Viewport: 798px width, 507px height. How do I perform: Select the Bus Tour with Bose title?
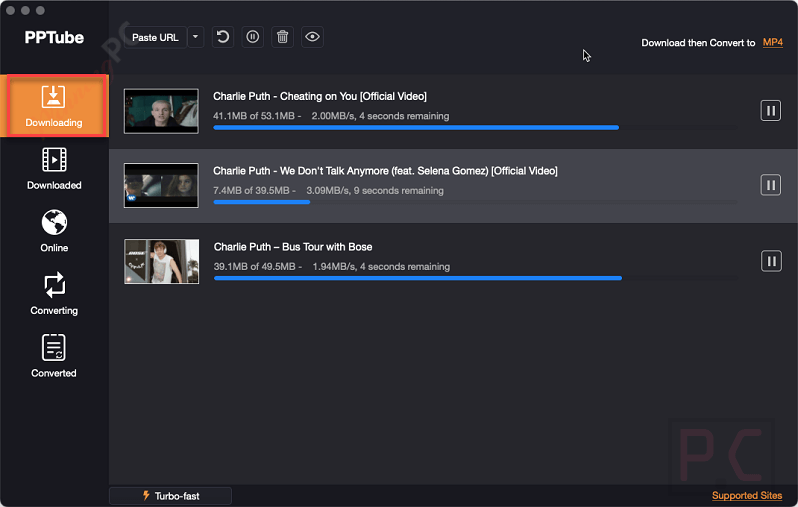293,247
